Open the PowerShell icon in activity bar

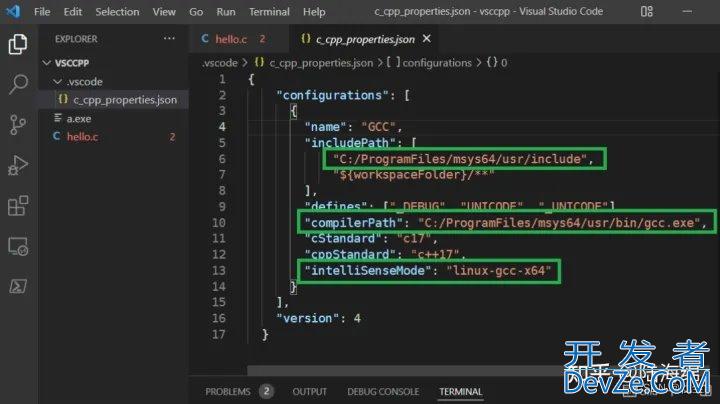coord(18,286)
